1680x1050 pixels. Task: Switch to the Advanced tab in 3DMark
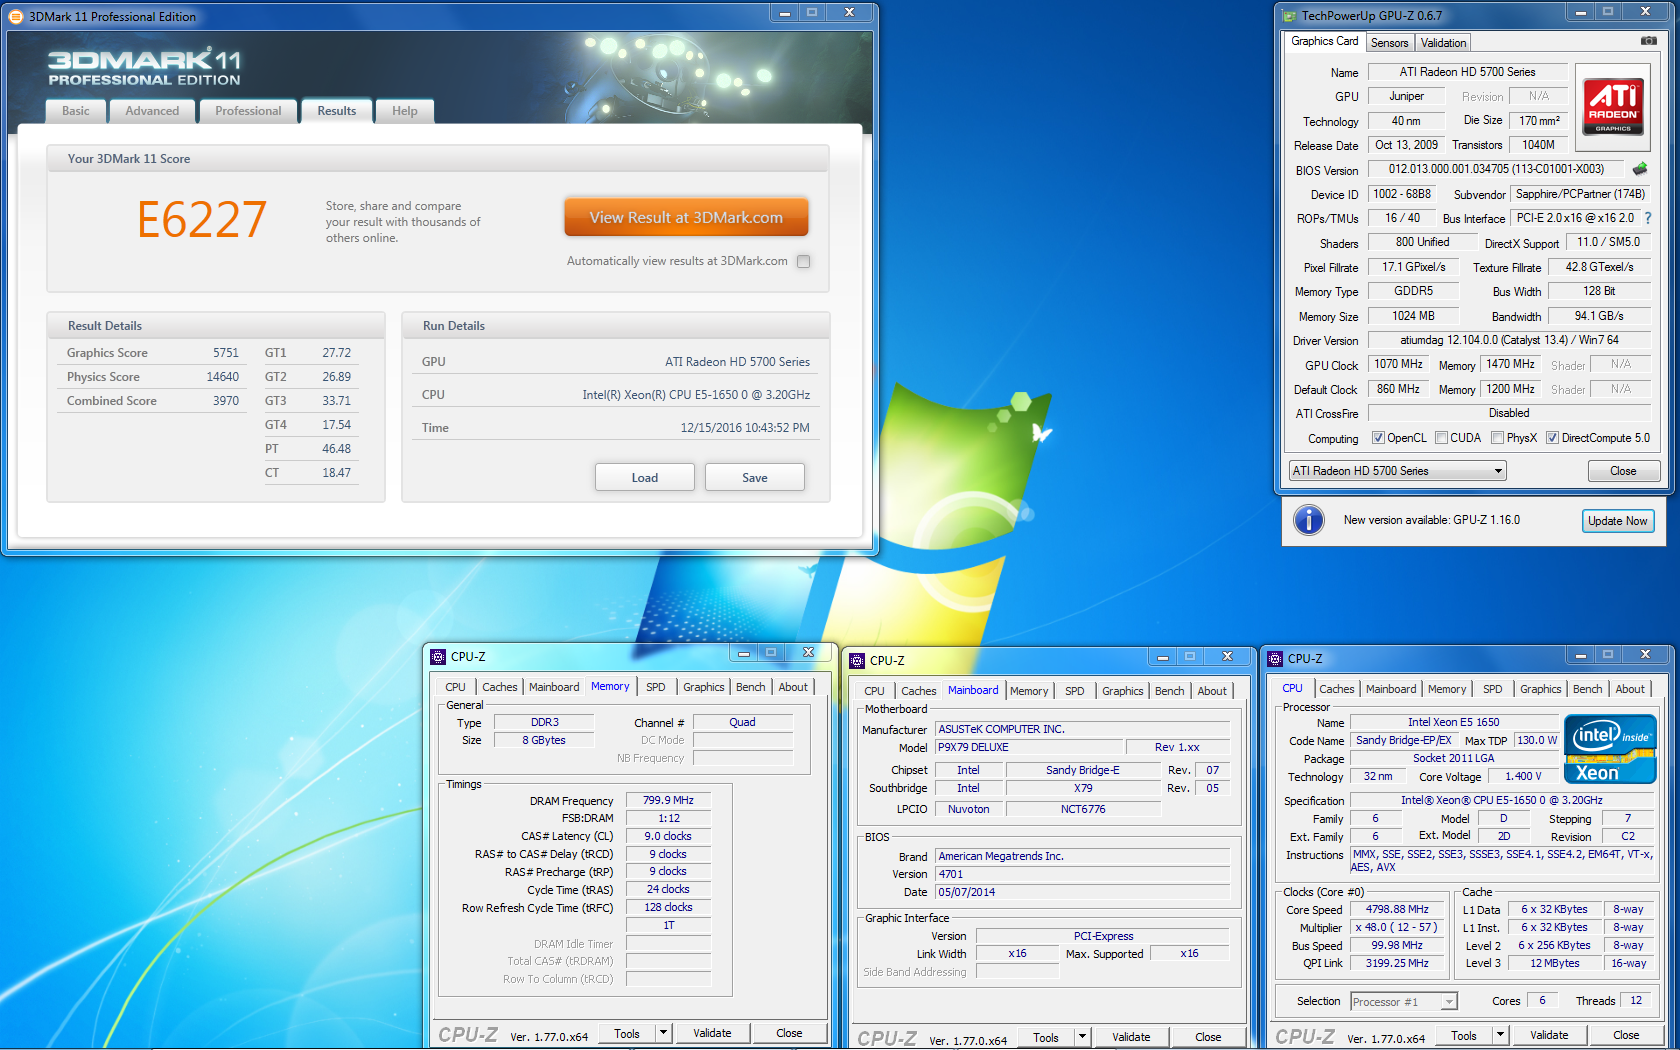152,111
